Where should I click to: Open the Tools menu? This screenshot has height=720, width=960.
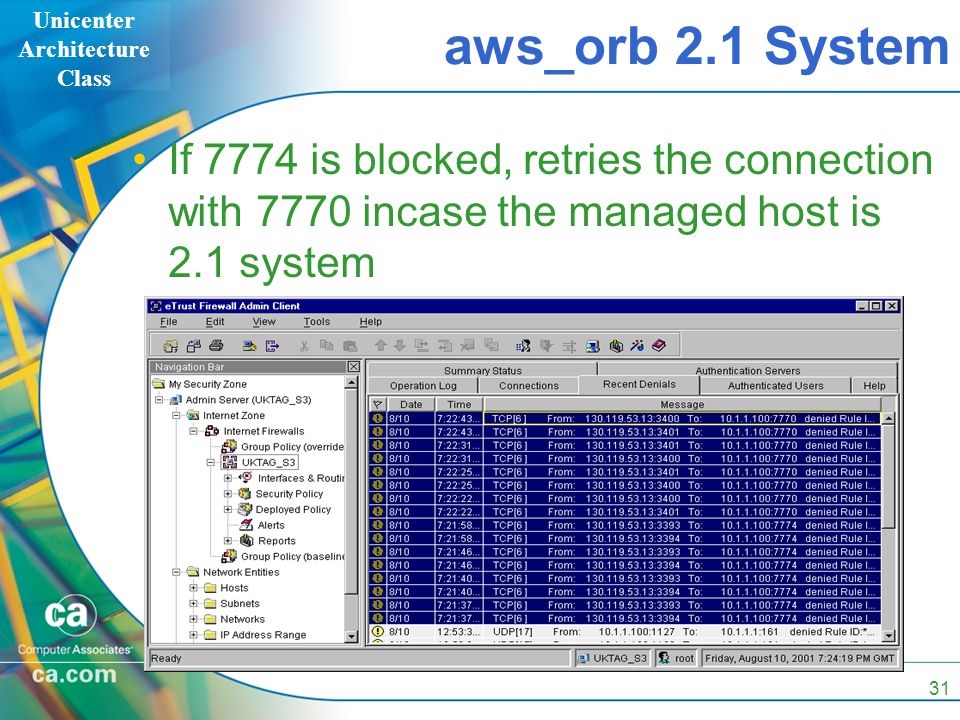[x=317, y=321]
